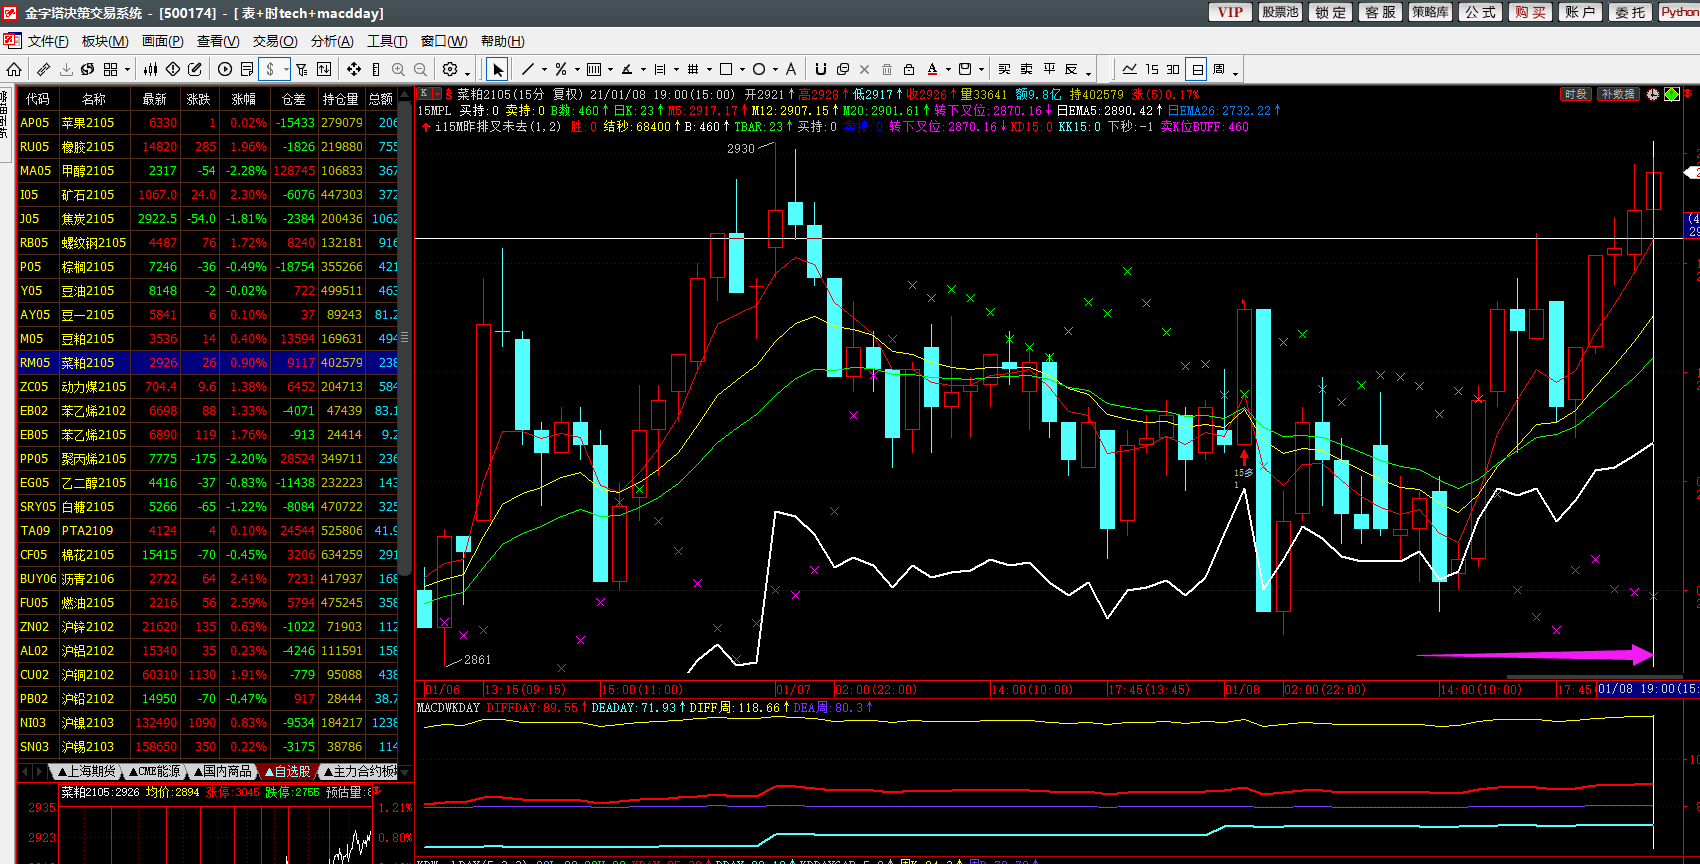This screenshot has height=864, width=1700.
Task: Expand dollar sign dropdown arrow
Action: tap(286, 70)
